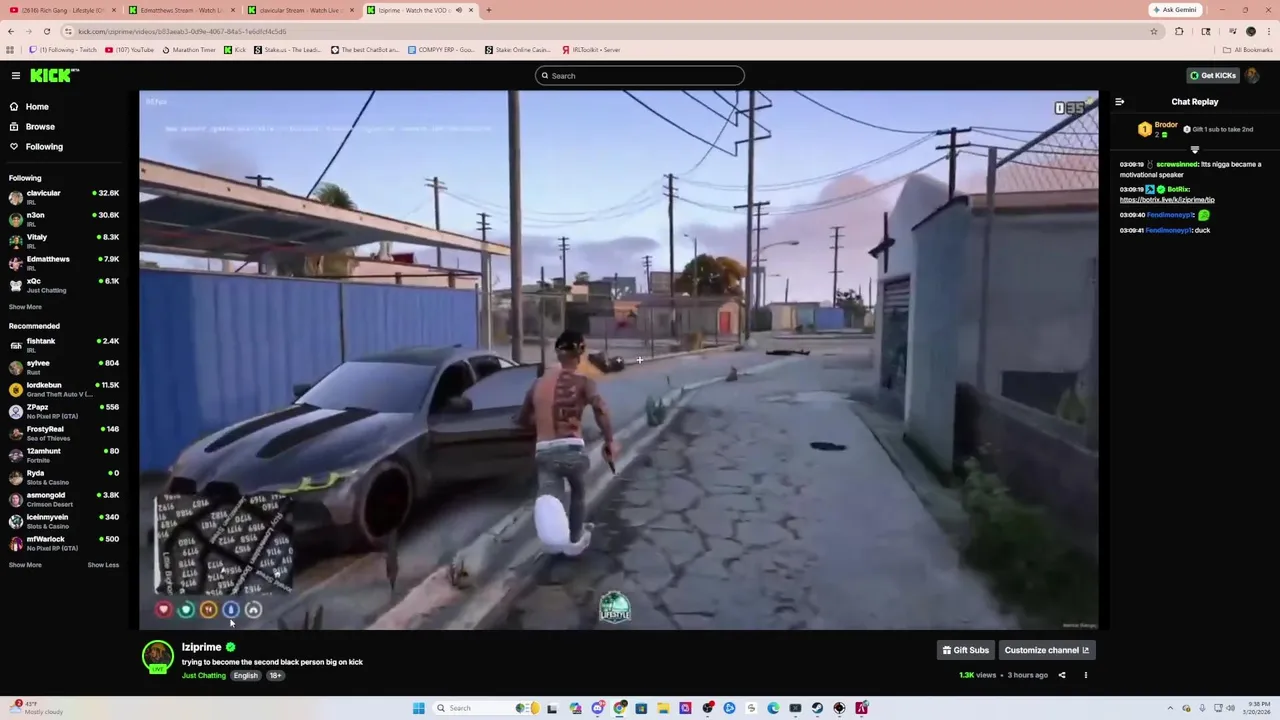Open Discord from the taskbar
This screenshot has width=1280, height=720.
coord(598,708)
